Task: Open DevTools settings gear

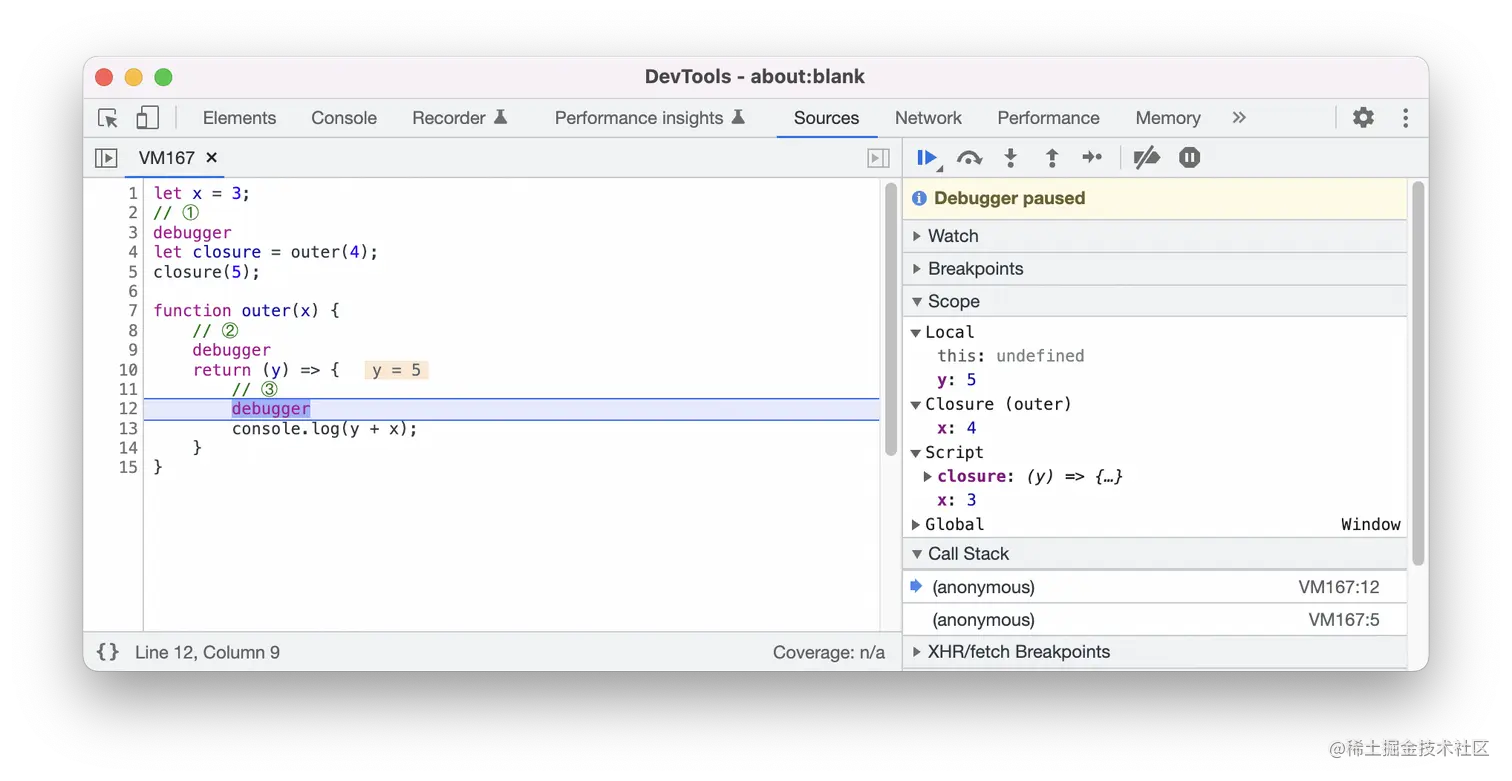Action: [x=1363, y=117]
